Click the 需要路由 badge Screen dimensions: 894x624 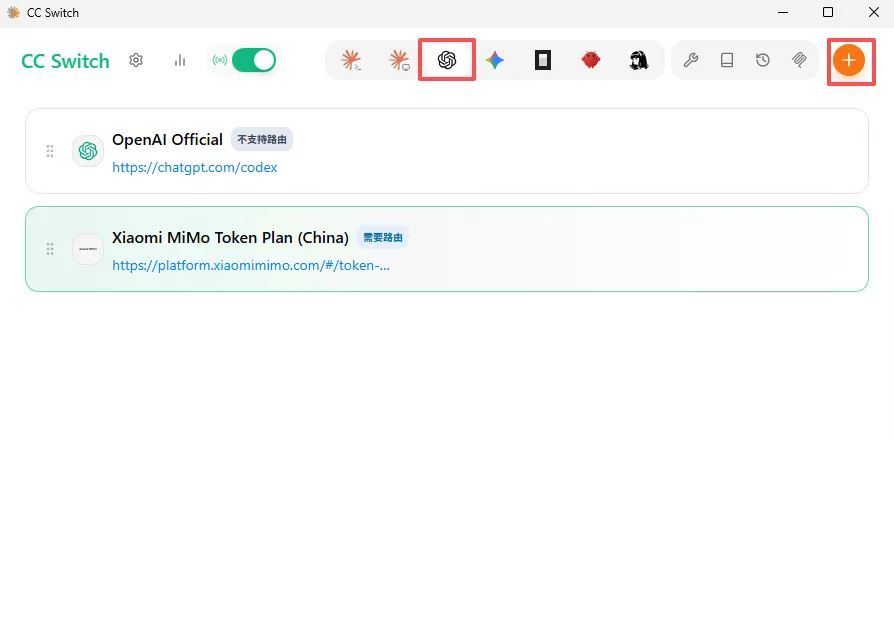383,237
